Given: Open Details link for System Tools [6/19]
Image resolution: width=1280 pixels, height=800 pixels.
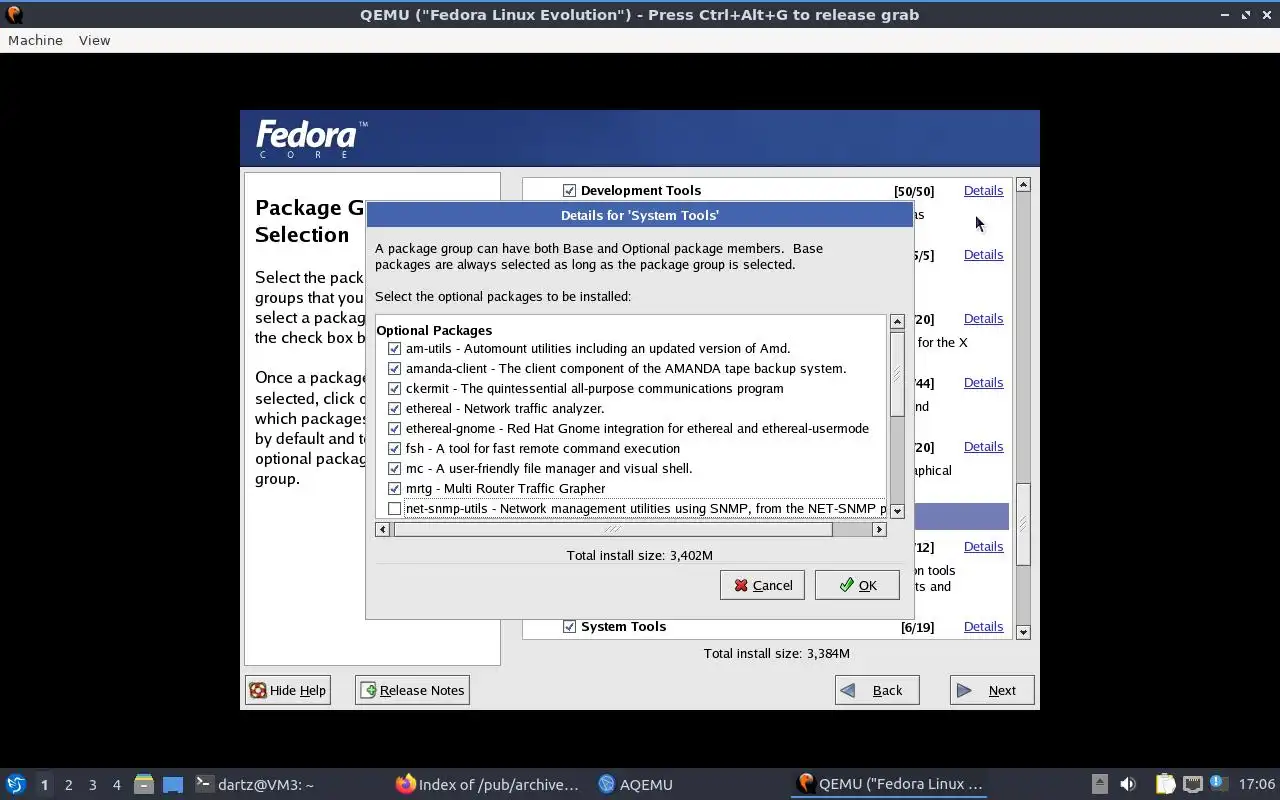Looking at the screenshot, I should pos(983,626).
